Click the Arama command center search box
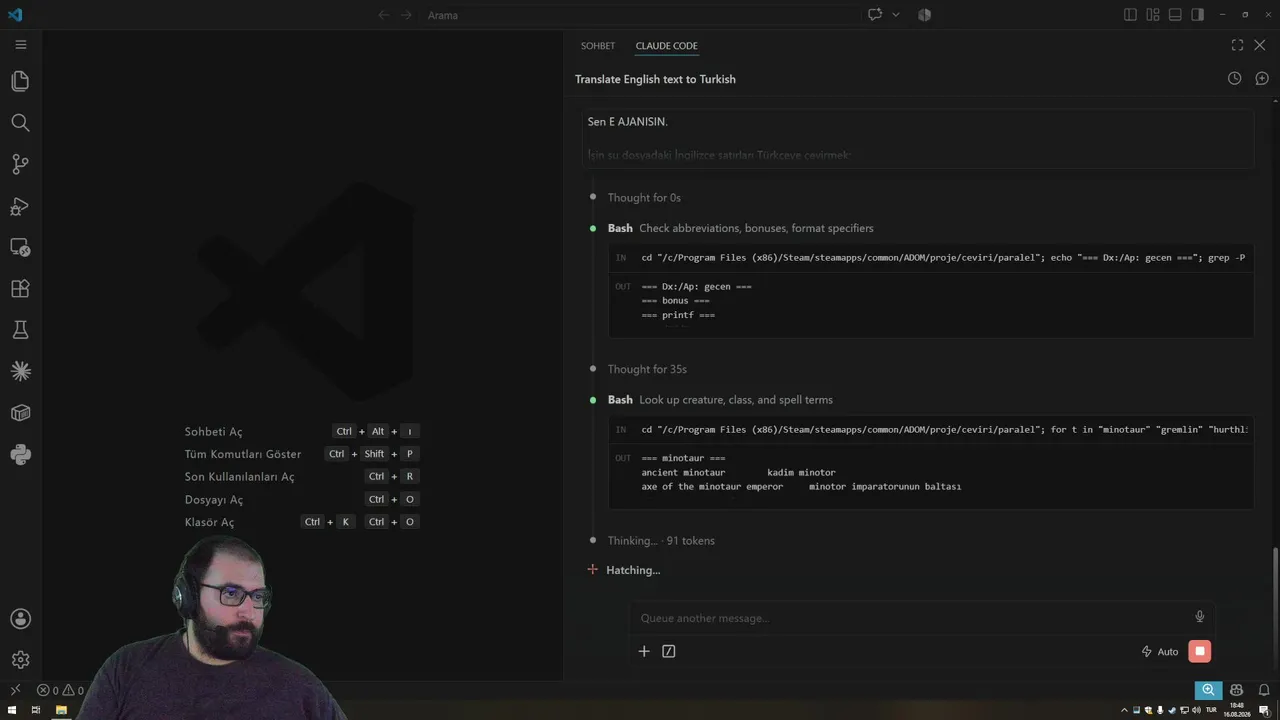This screenshot has height=720, width=1280. coord(640,15)
